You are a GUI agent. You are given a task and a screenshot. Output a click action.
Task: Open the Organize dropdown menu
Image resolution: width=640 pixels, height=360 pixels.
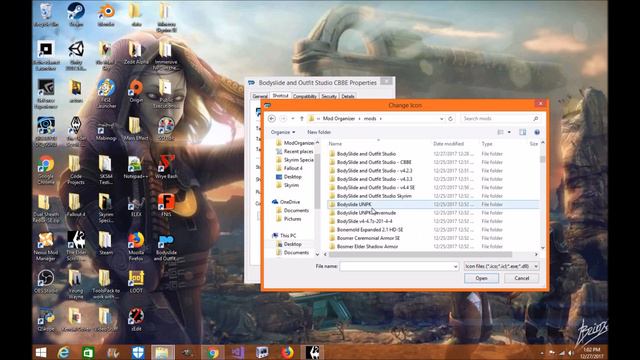pos(282,132)
